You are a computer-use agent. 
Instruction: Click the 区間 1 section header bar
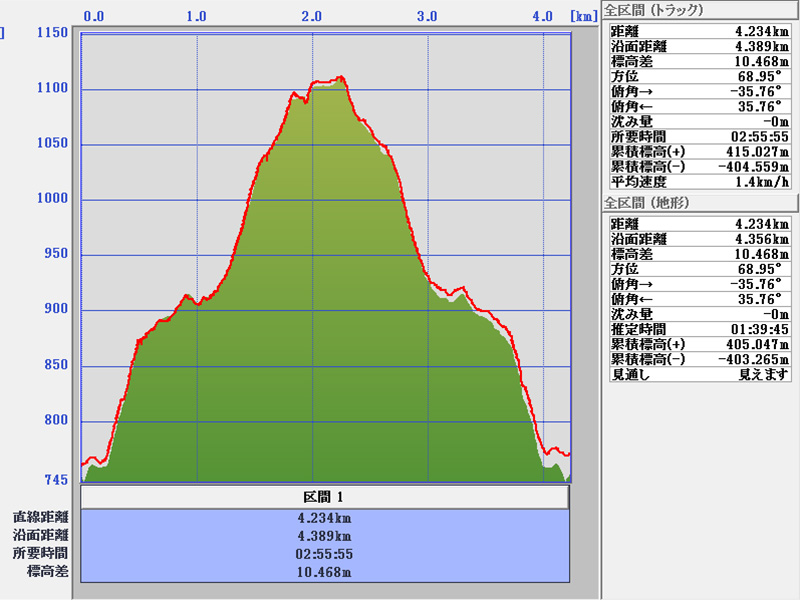324,497
